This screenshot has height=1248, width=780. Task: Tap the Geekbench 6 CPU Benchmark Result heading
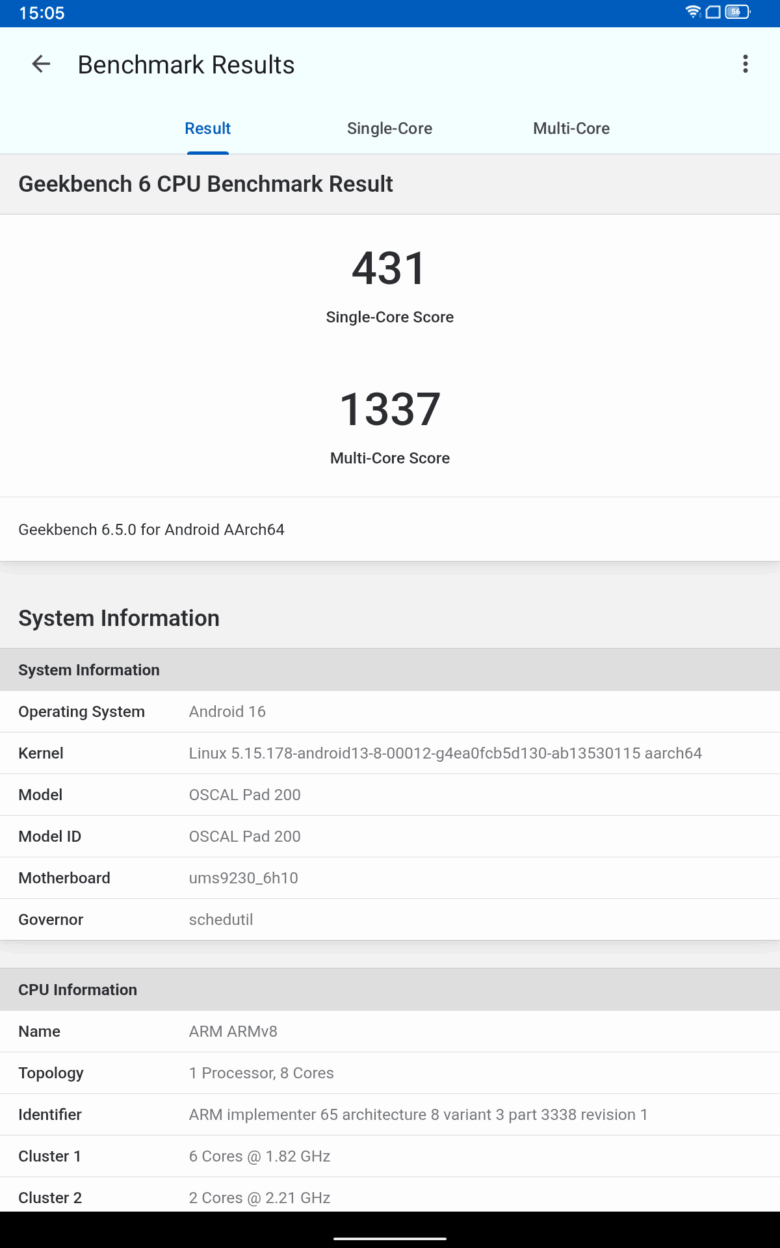click(206, 184)
